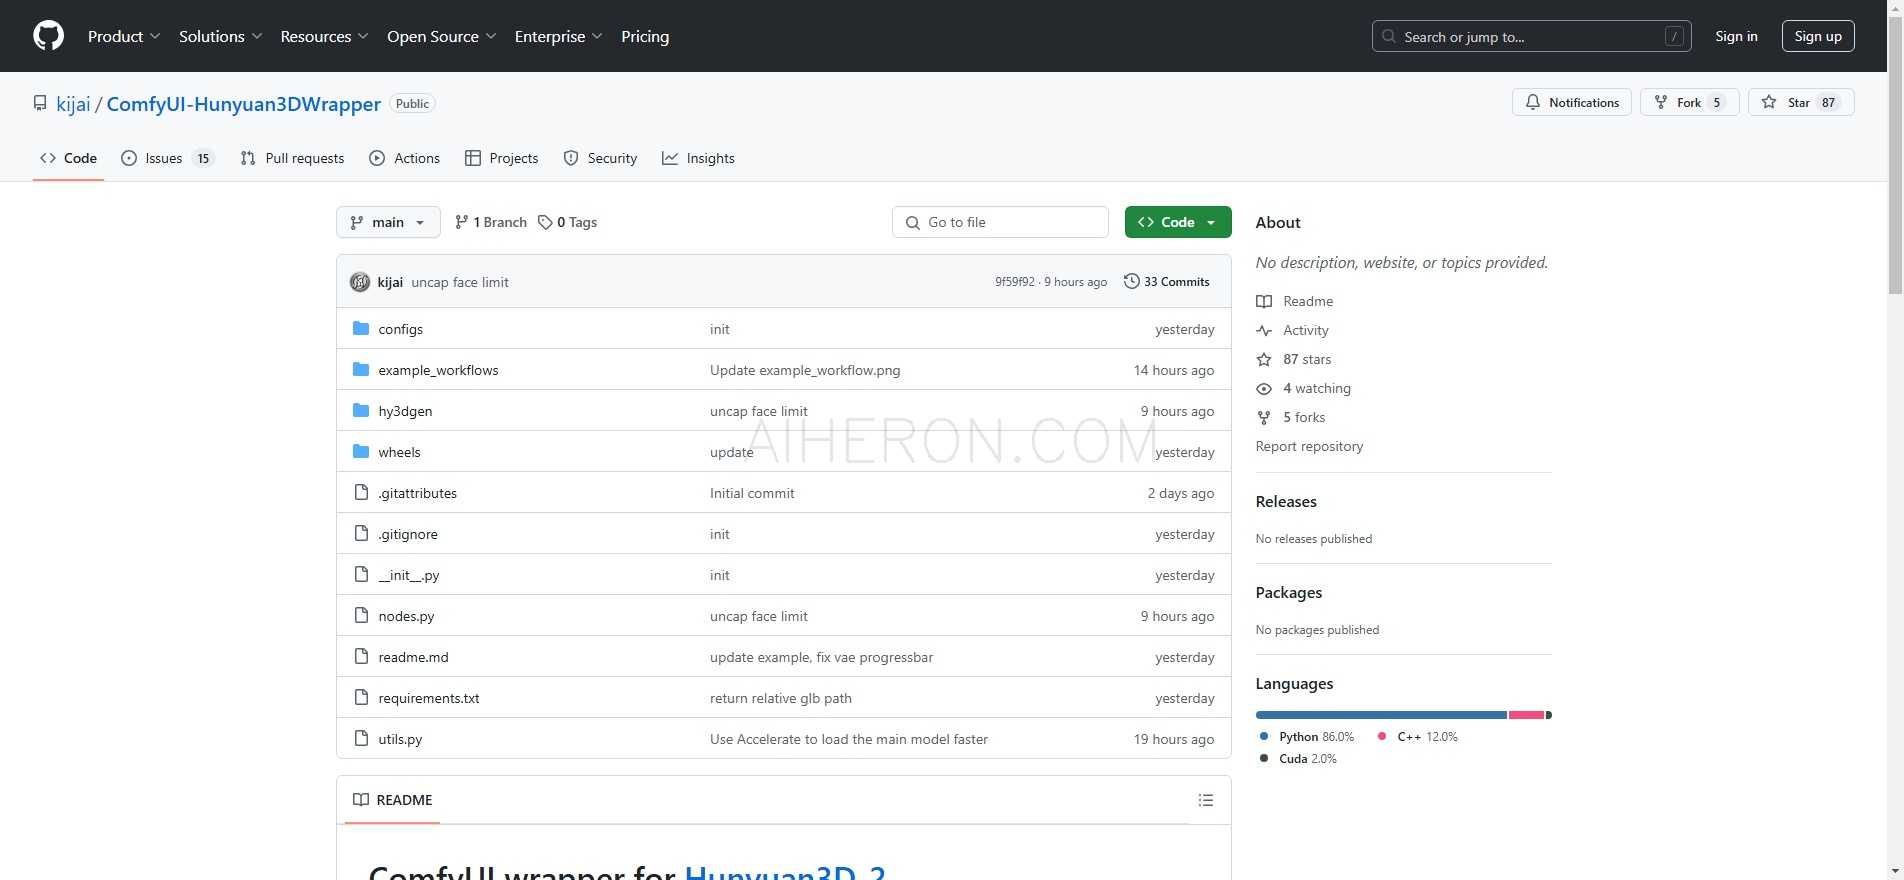
Task: Focus the Go to file input
Action: (1000, 222)
